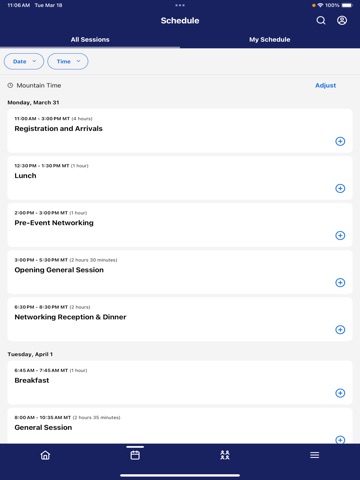360x480 pixels.
Task: Select the calendar schedule icon in bottom bar
Action: click(135, 455)
